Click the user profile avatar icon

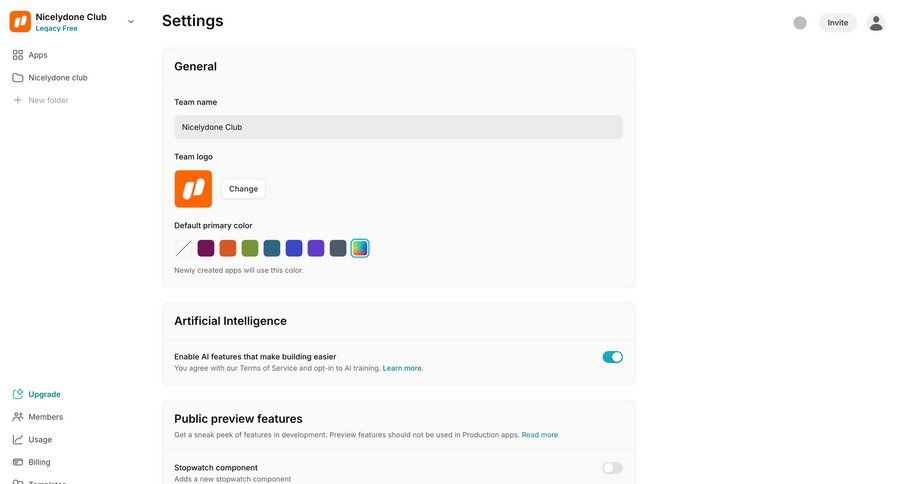point(876,23)
